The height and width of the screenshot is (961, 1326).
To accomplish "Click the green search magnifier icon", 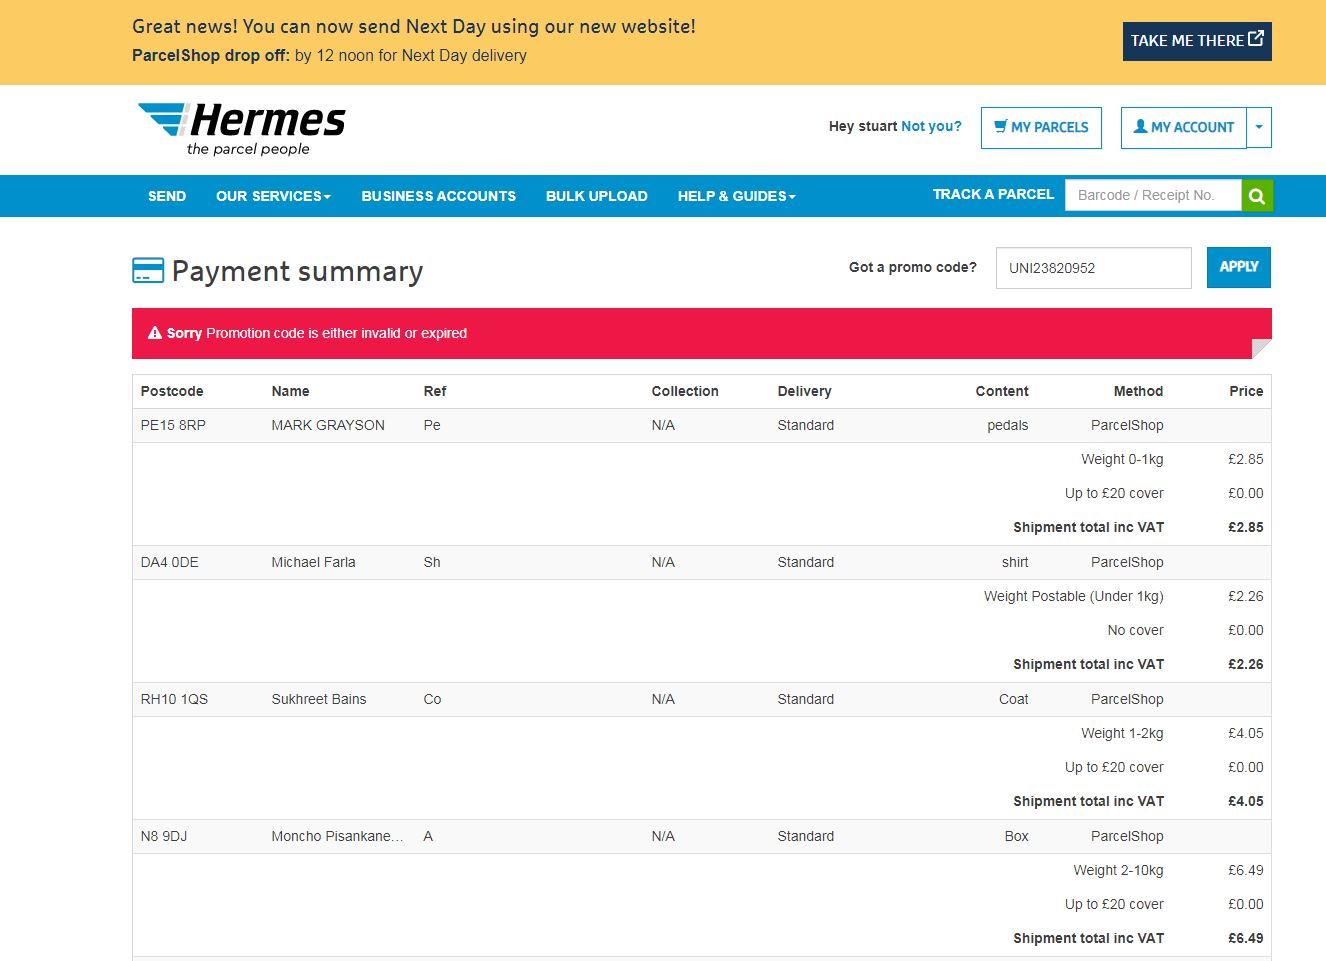I will point(1256,196).
